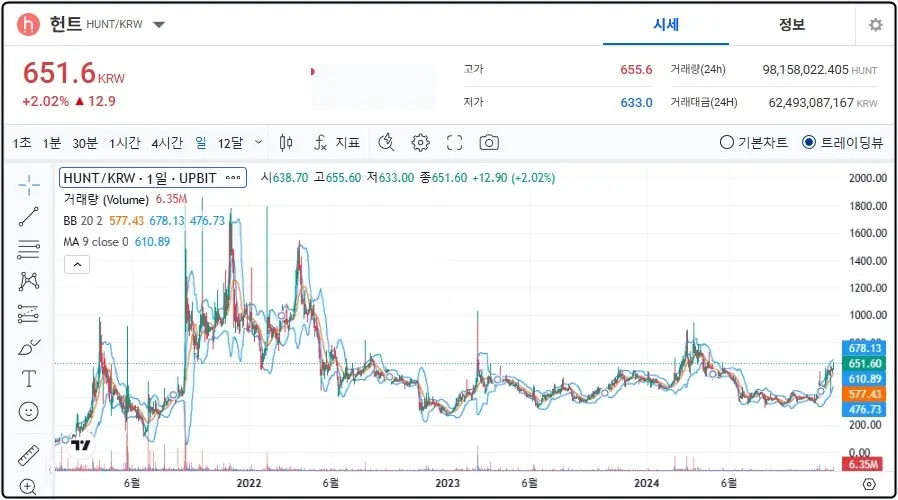The height and width of the screenshot is (500, 898).
Task: Click the 610.89 MA price label
Action: point(864,379)
